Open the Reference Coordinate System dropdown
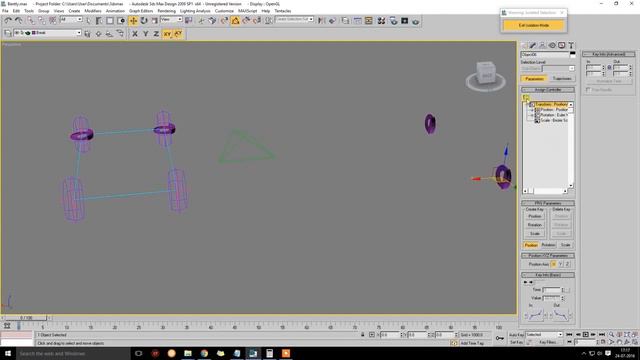 click(171, 20)
